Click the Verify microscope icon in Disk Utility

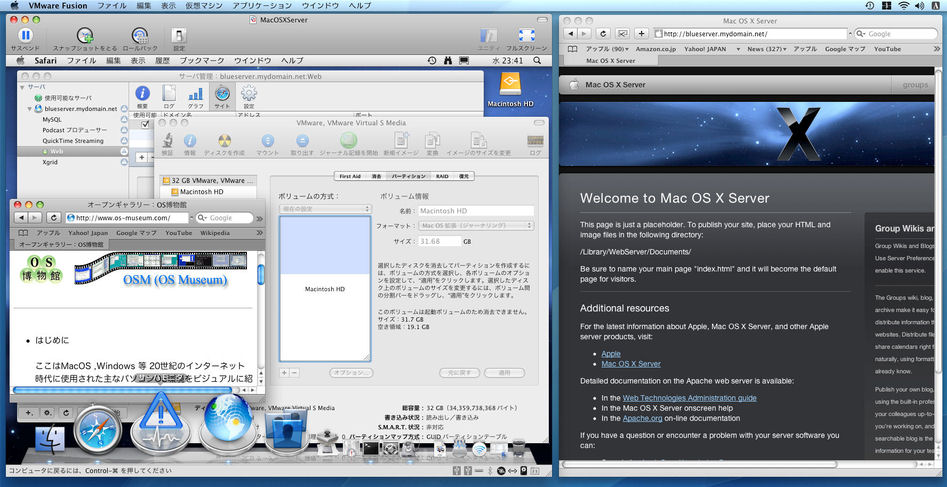pyautogui.click(x=167, y=141)
